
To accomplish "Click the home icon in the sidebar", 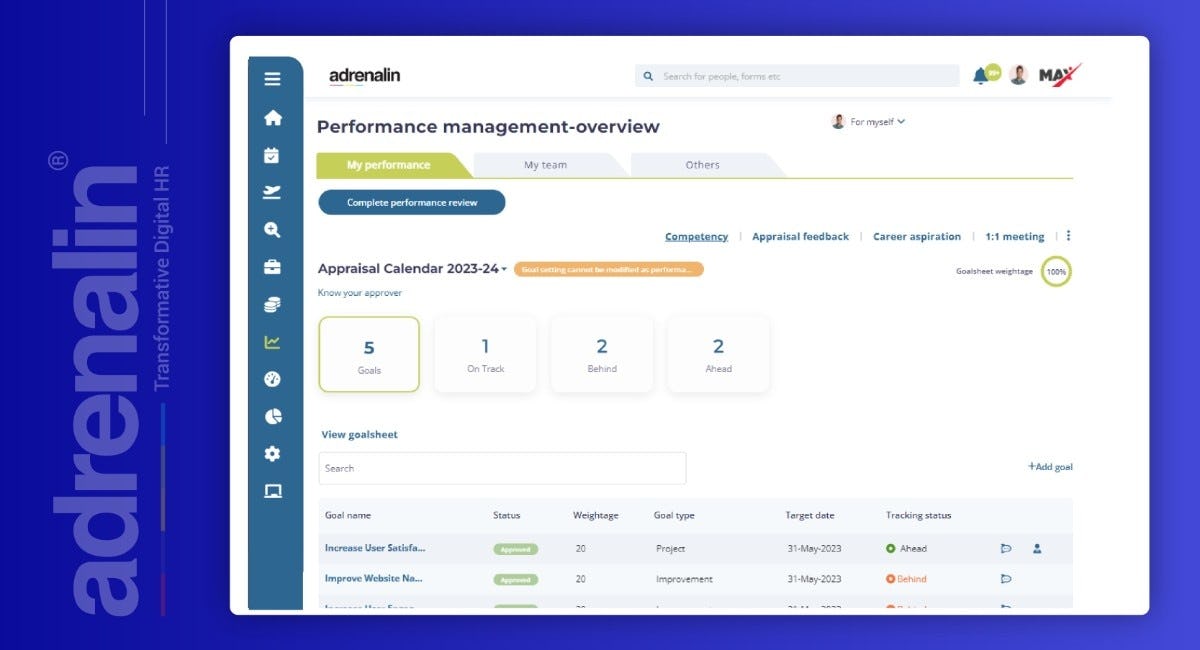I will [x=272, y=117].
